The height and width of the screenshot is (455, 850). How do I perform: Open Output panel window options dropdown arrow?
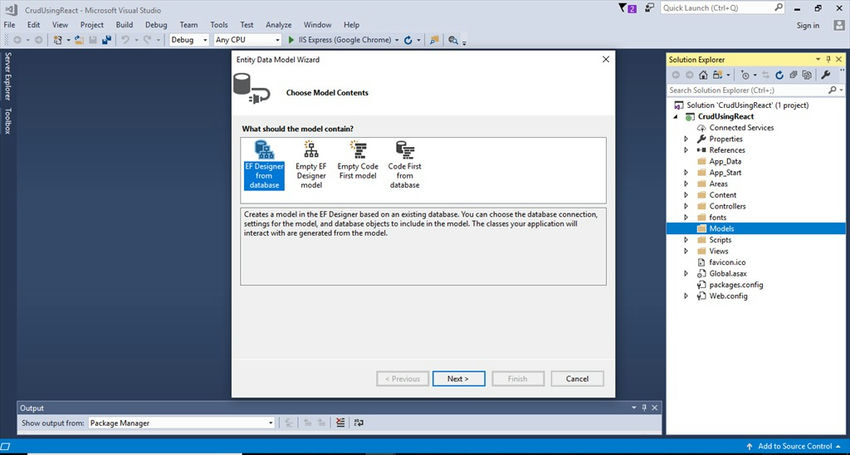[634, 408]
